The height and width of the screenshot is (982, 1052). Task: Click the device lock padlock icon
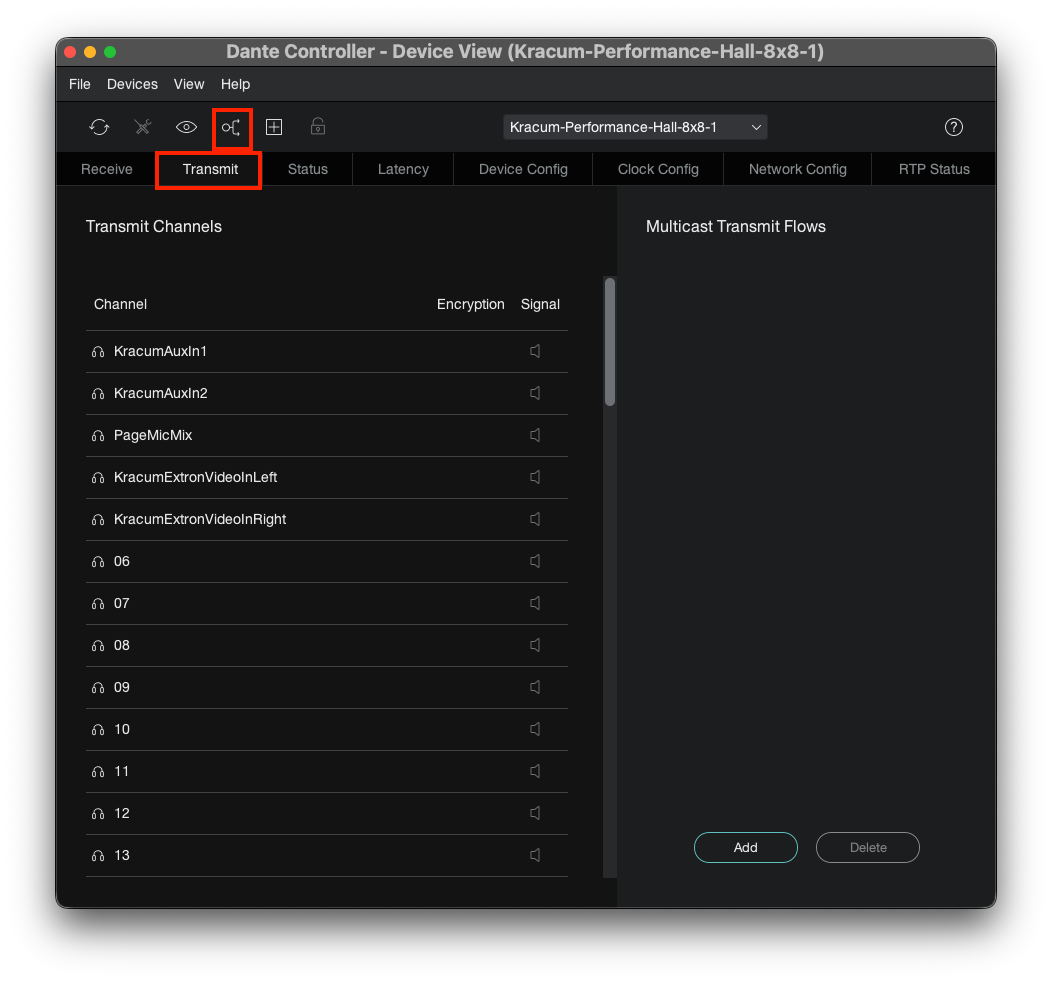coord(318,127)
